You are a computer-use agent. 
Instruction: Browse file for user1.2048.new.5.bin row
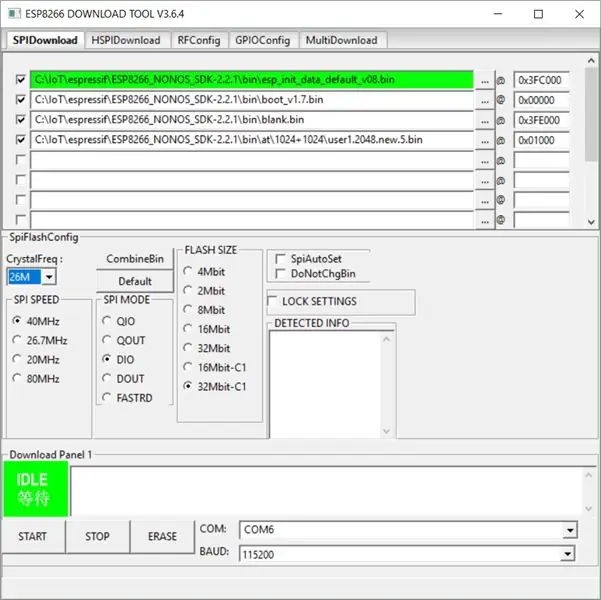tap(485, 140)
